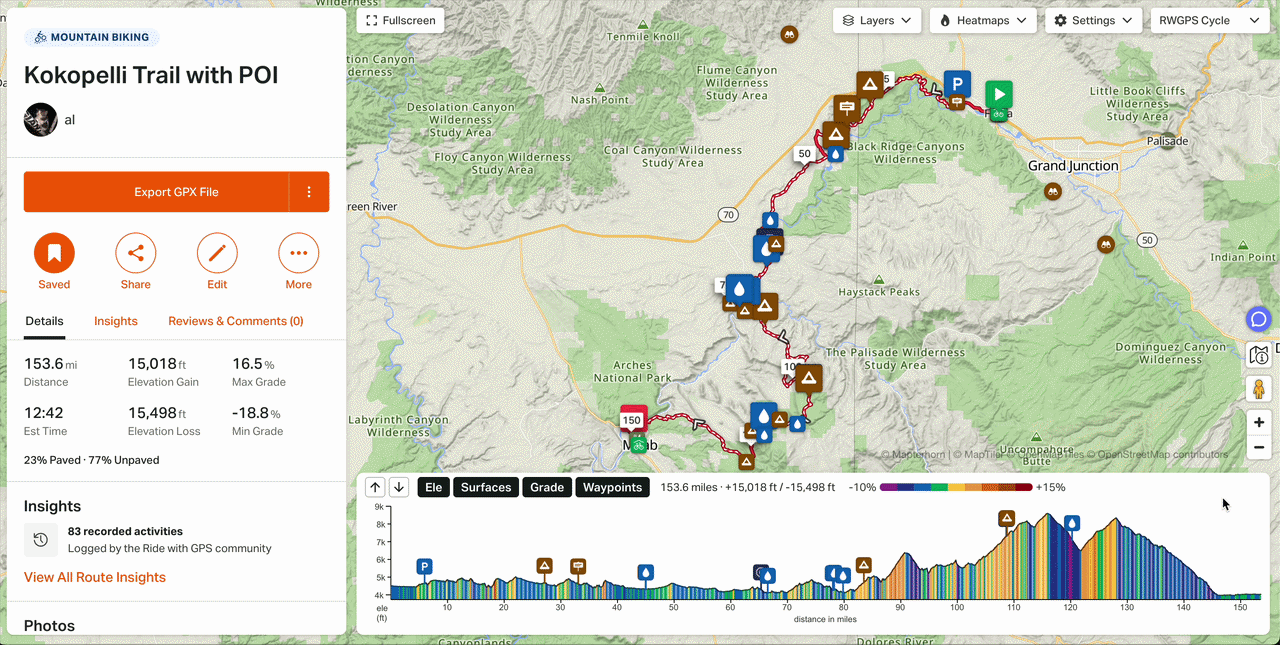Image resolution: width=1280 pixels, height=645 pixels.
Task: Click the 15,018 ft Elevation Gain value
Action: [157, 364]
